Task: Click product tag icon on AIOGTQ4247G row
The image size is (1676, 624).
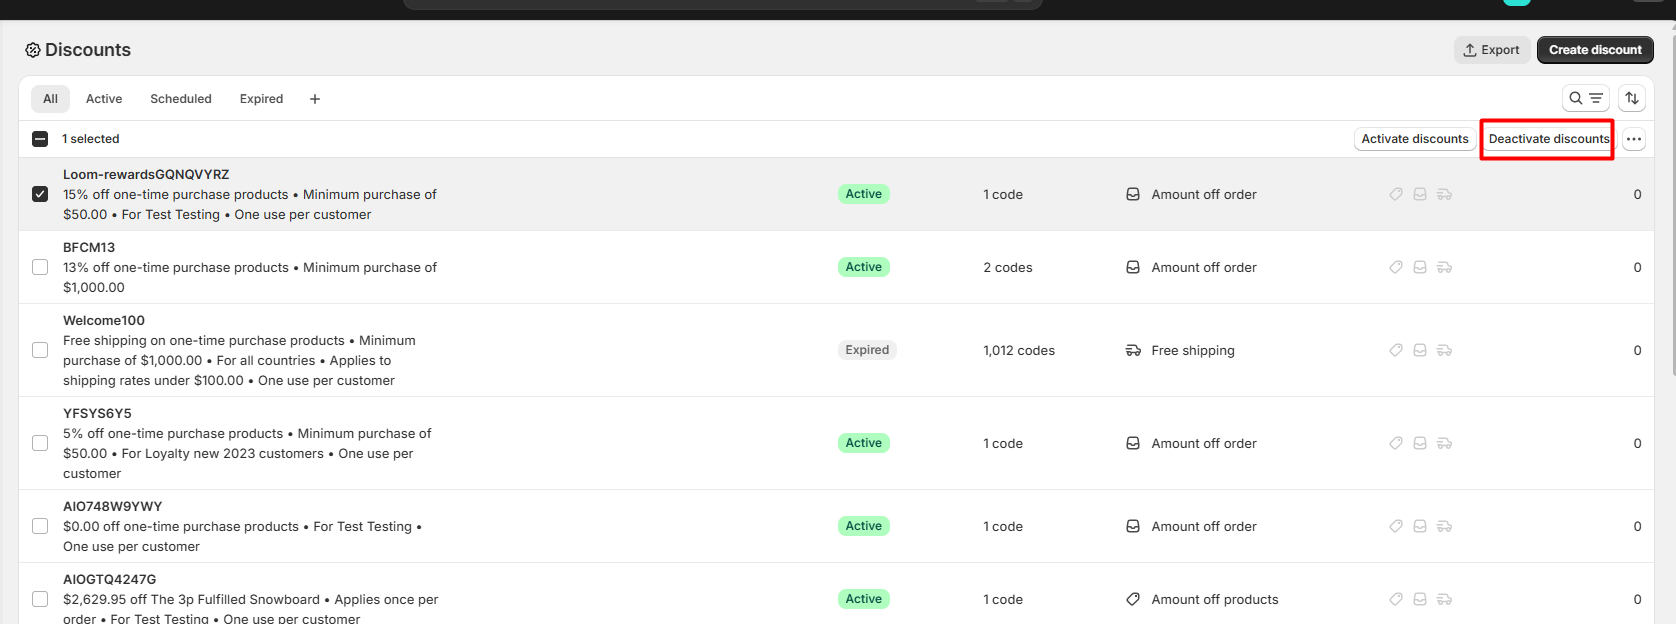Action: pyautogui.click(x=1133, y=599)
